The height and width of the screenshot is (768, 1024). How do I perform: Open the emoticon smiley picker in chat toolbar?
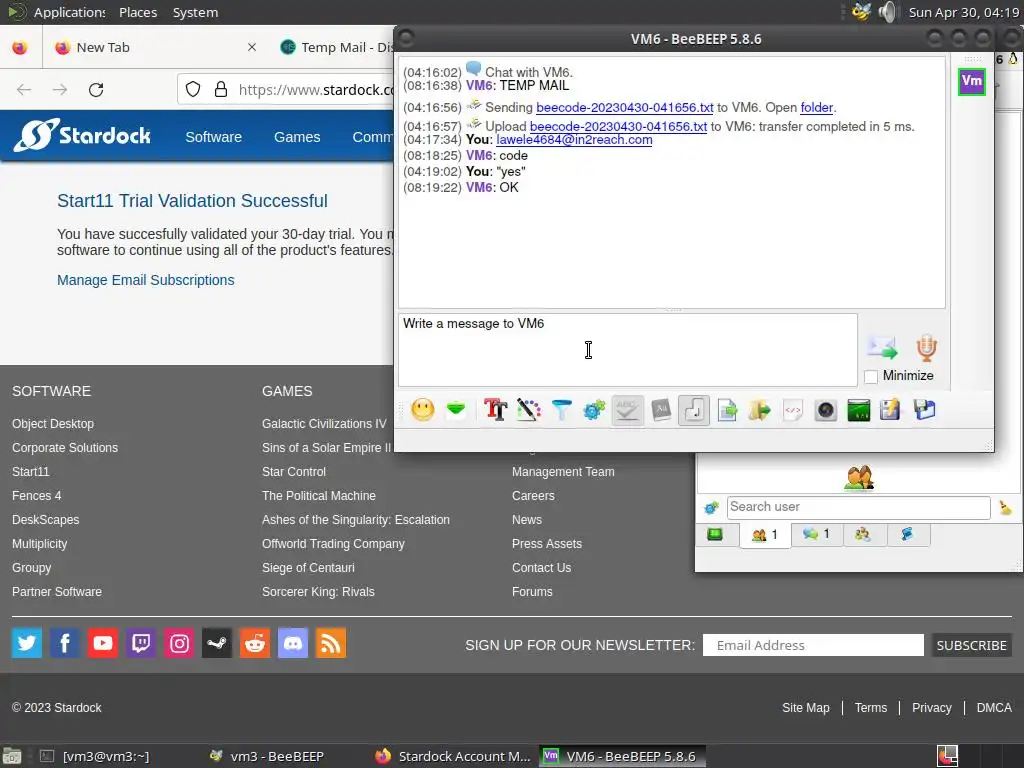(x=423, y=410)
